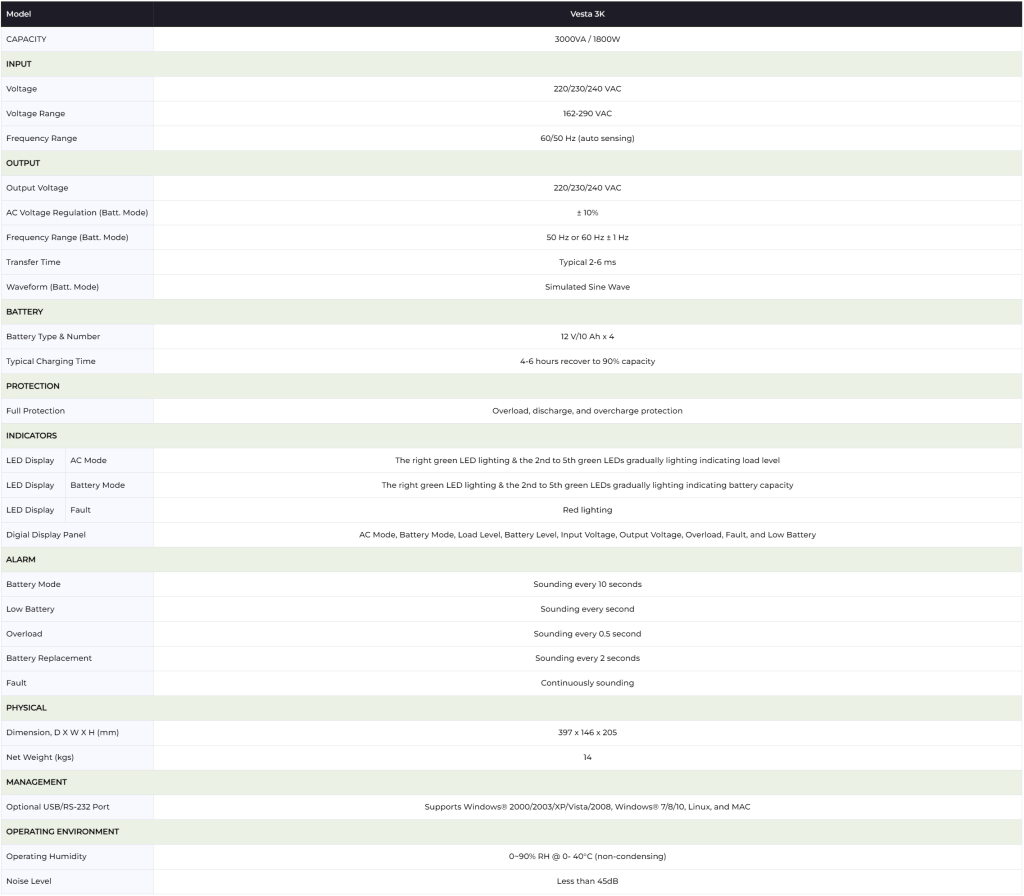
Task: Click the Digital Display Panel features list
Action: click(x=587, y=536)
